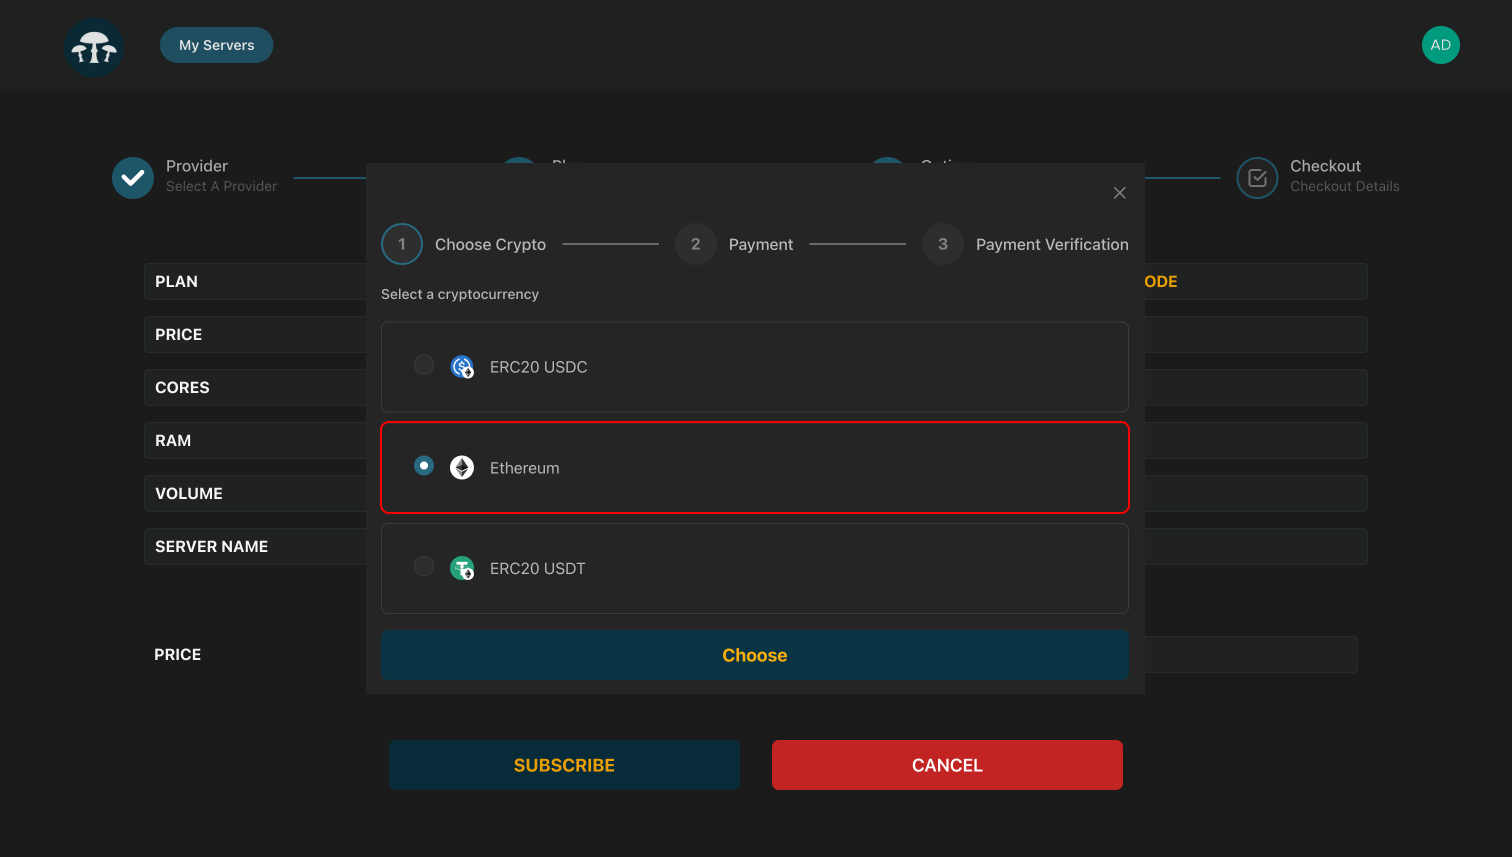Click the PLAN row label

pyautogui.click(x=176, y=282)
